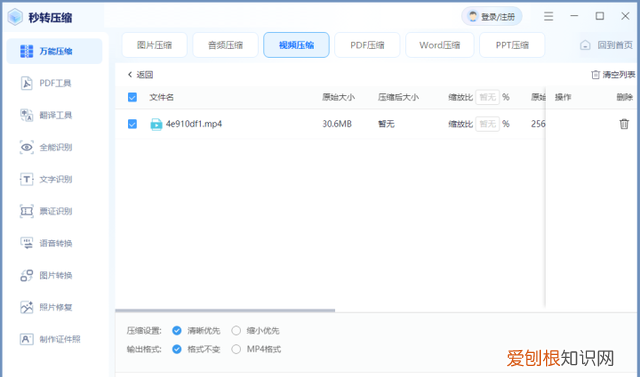The width and height of the screenshot is (640, 377).
Task: Click the 返回 back link
Action: click(140, 75)
